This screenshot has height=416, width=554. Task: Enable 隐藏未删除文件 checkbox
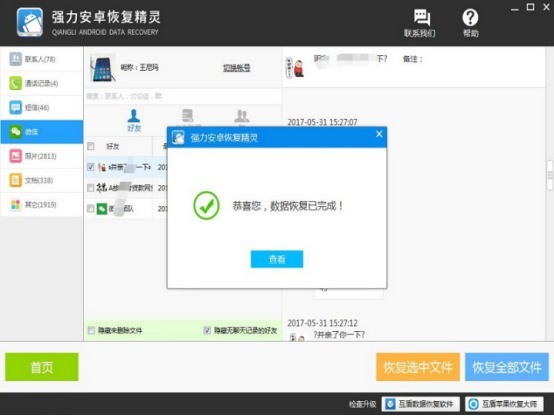[x=91, y=330]
